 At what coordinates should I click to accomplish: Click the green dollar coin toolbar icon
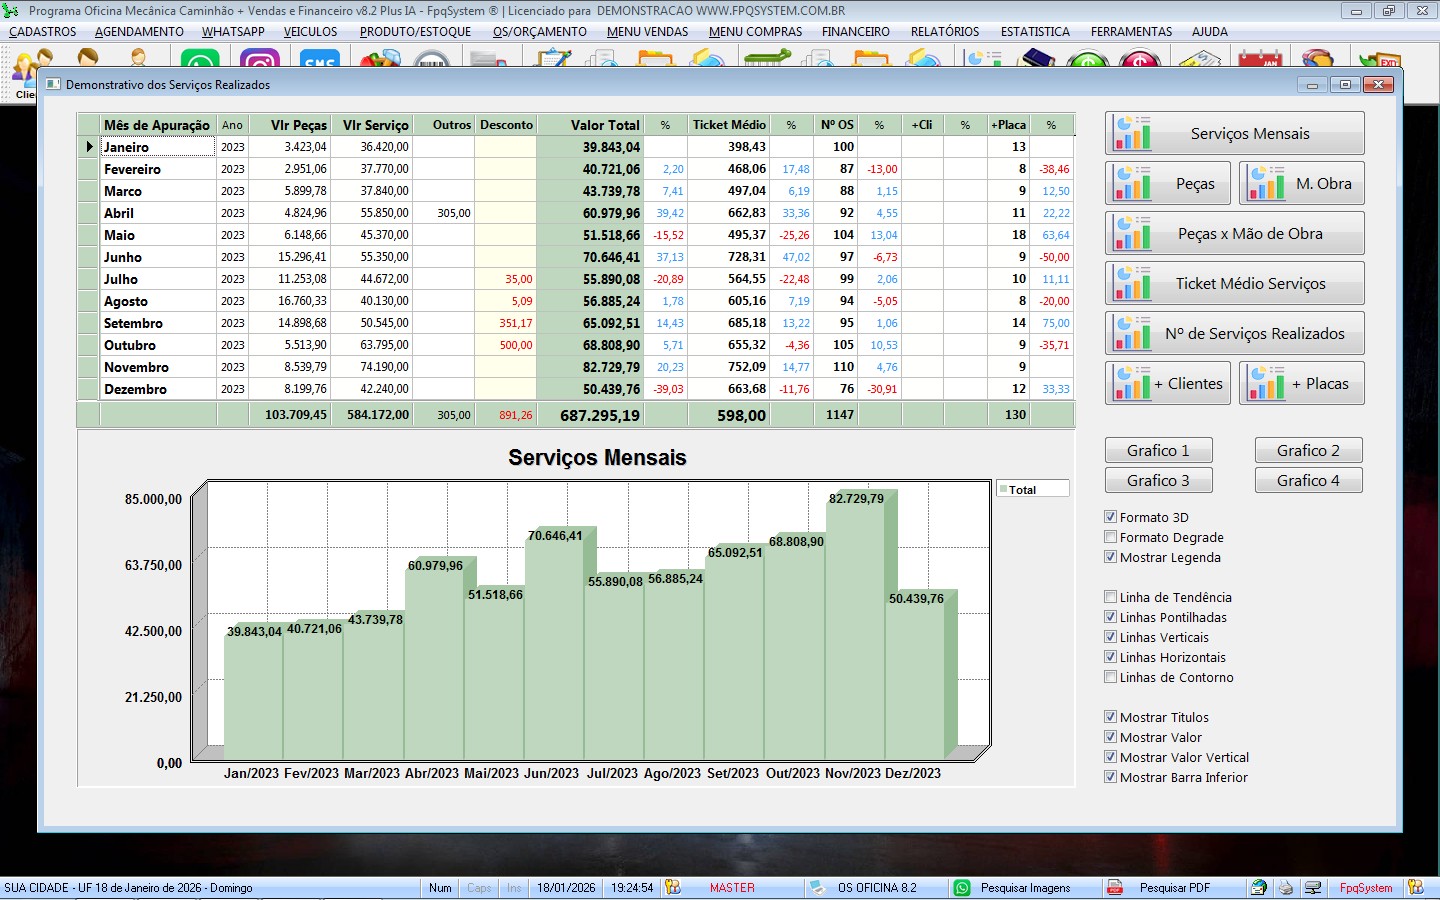pyautogui.click(x=1086, y=60)
